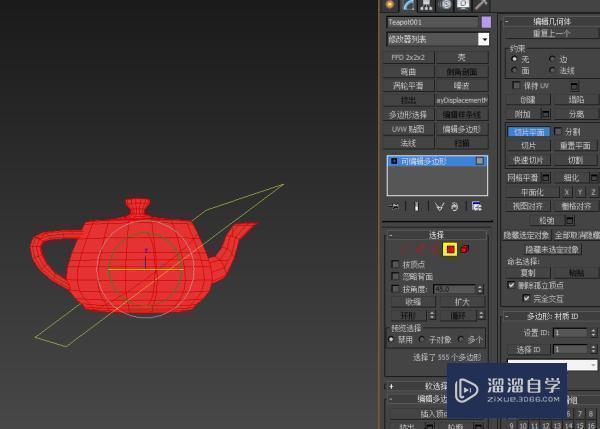Image resolution: width=600 pixels, height=429 pixels.
Task: Apply the 弯曲 (Bend) modifier button
Action: [408, 72]
